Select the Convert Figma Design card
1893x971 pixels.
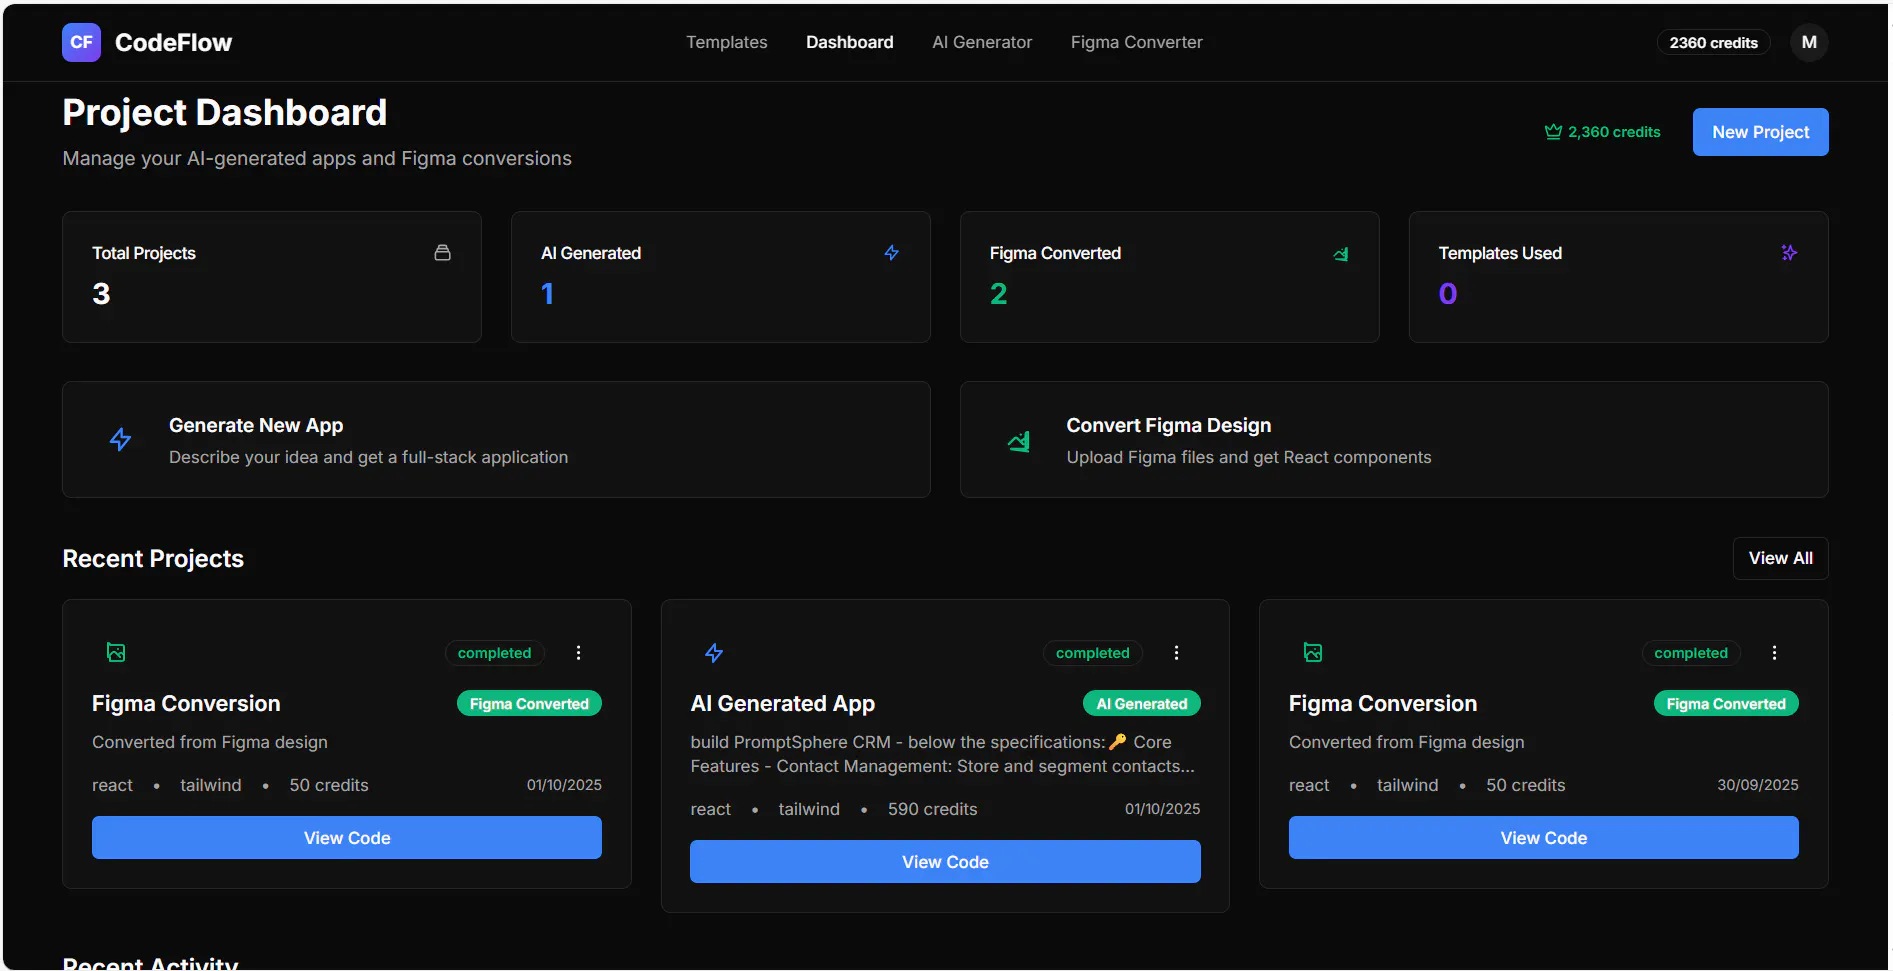[x=1394, y=440]
